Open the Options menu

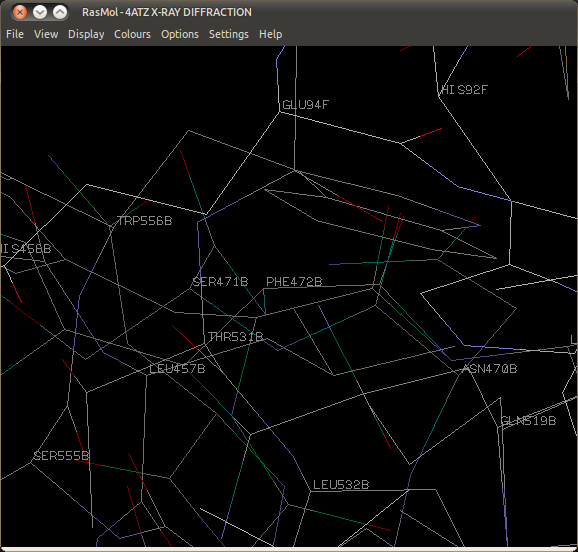click(180, 34)
